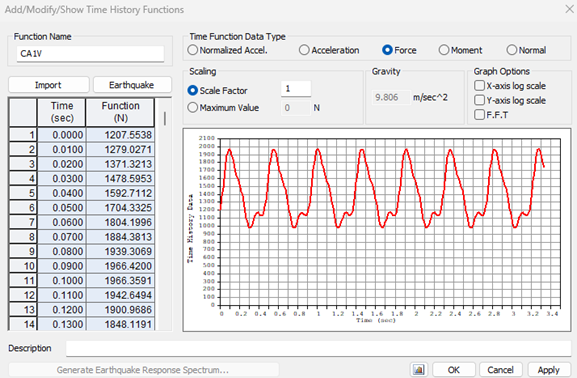Screen dimensions: 577x378
Task: Select function value 1279.0271
Action: pos(120,149)
